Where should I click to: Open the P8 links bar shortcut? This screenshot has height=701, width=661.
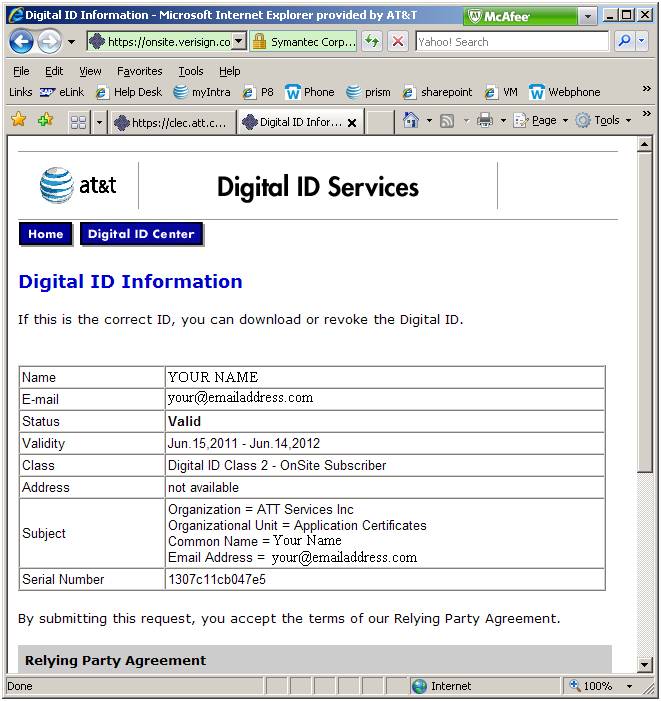[258, 92]
